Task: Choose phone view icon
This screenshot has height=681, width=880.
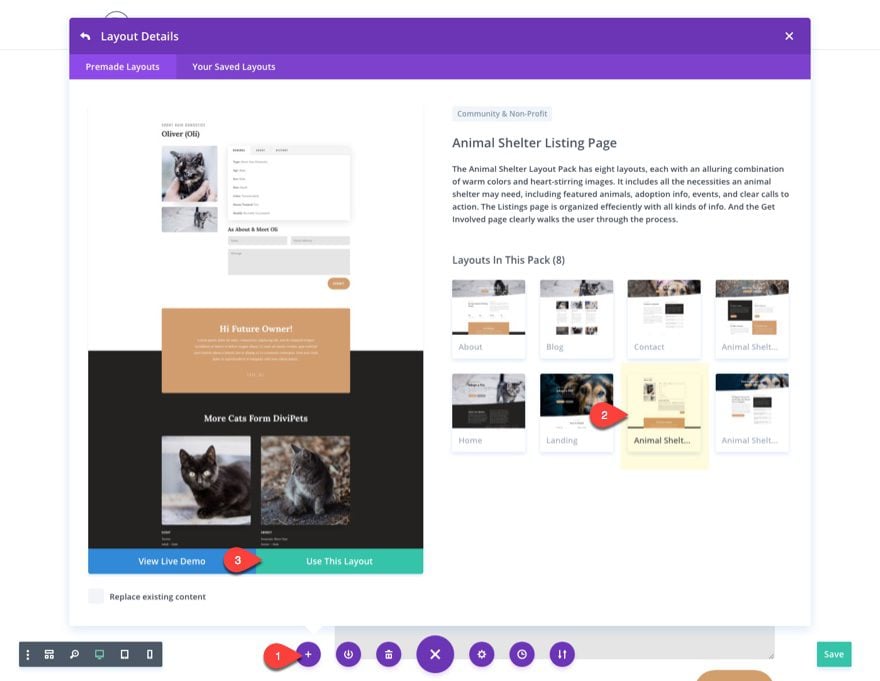Action: 149,655
